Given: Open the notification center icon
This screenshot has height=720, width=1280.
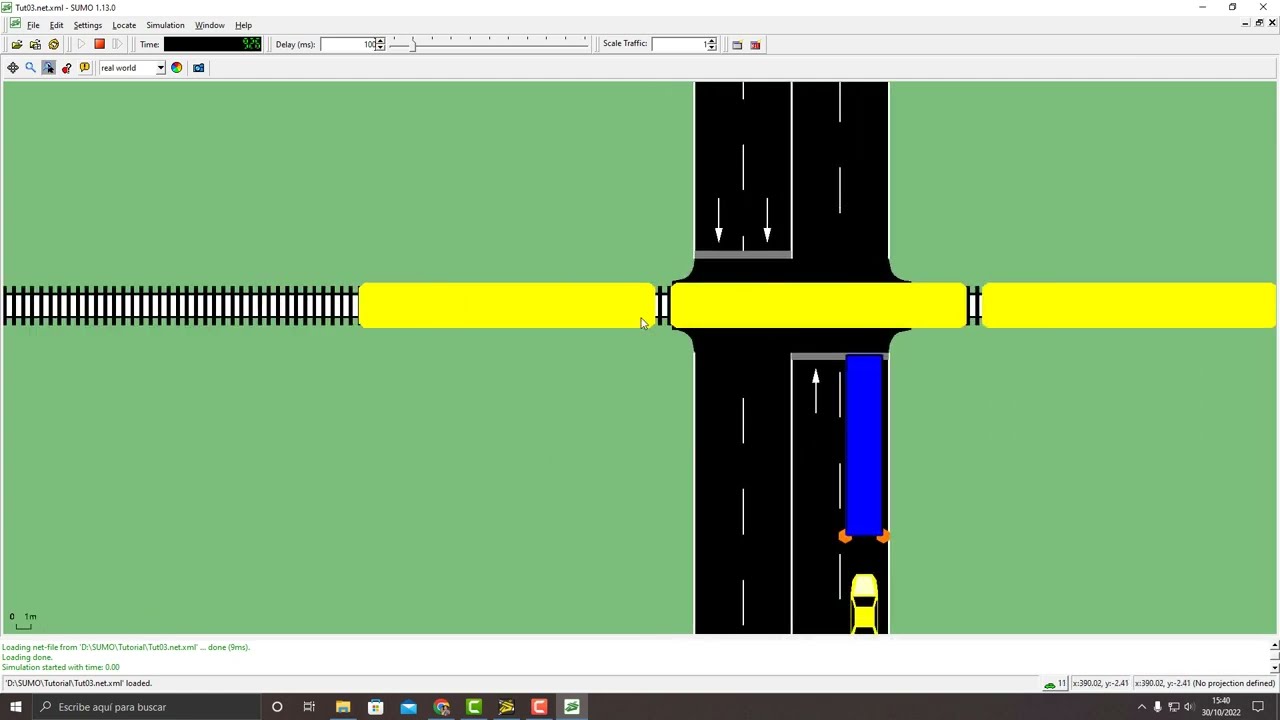Looking at the screenshot, I should [x=1258, y=707].
